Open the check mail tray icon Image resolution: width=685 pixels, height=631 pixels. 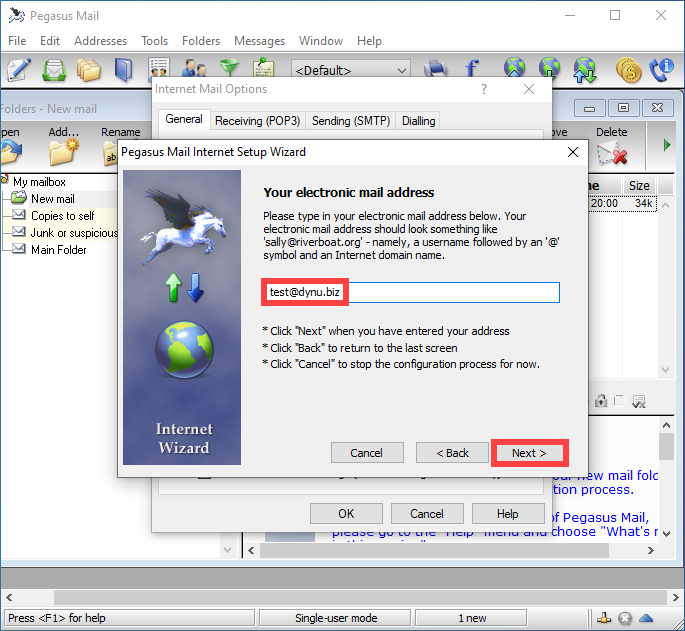click(x=54, y=69)
